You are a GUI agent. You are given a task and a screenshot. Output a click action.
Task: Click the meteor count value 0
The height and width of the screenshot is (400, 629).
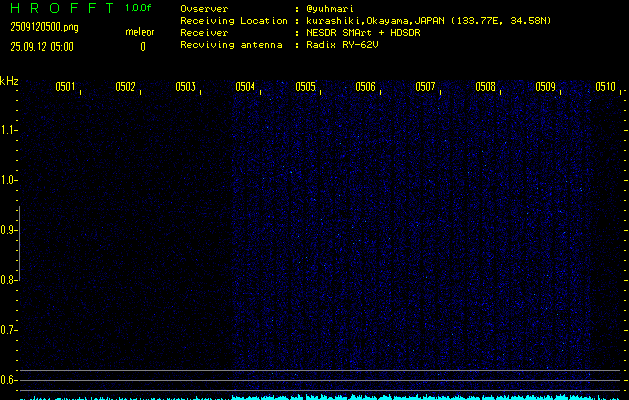coord(143,47)
